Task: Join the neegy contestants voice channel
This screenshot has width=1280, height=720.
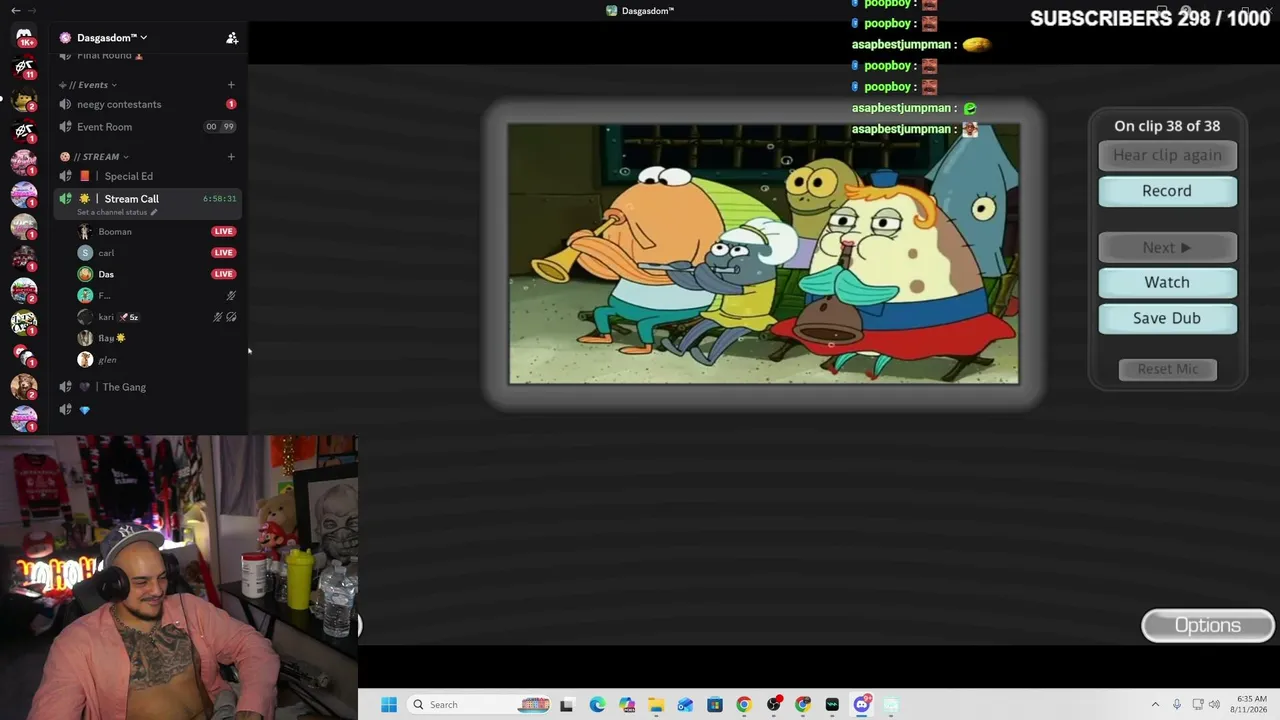Action: tap(148, 105)
